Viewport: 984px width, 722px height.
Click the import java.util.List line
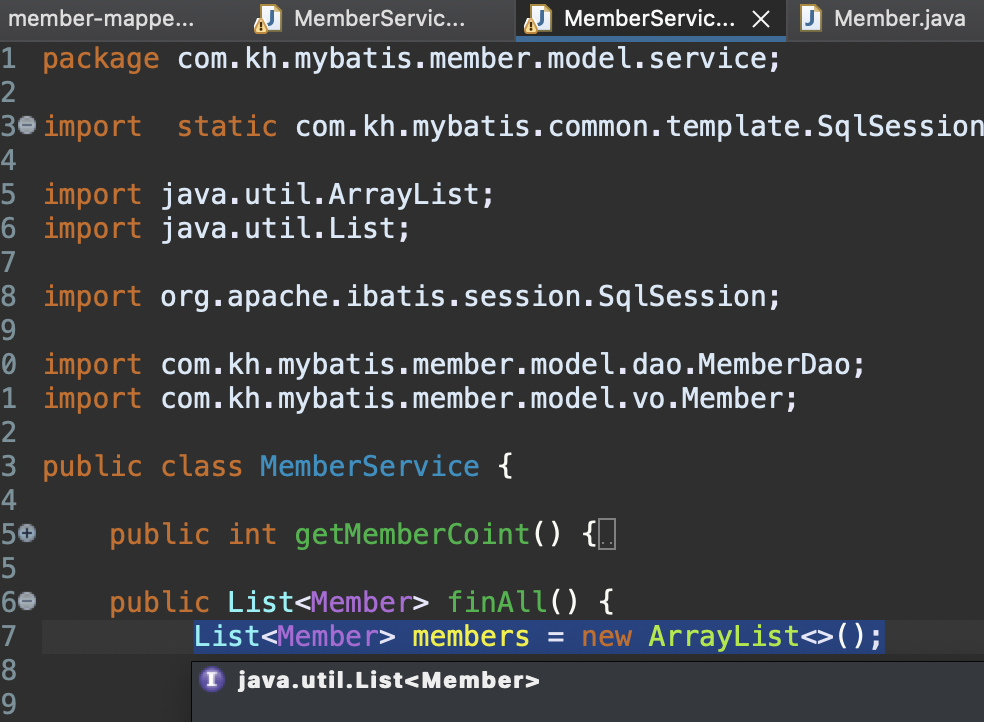click(227, 228)
